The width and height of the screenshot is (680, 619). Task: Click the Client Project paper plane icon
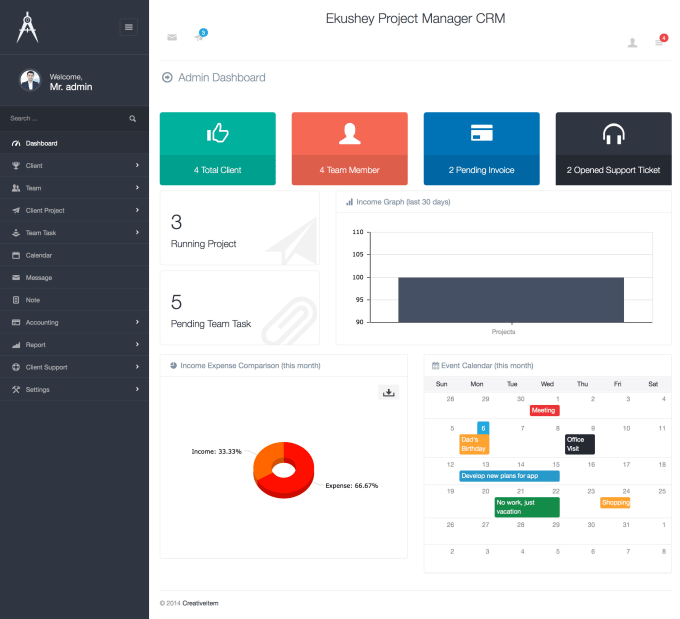[x=16, y=210]
